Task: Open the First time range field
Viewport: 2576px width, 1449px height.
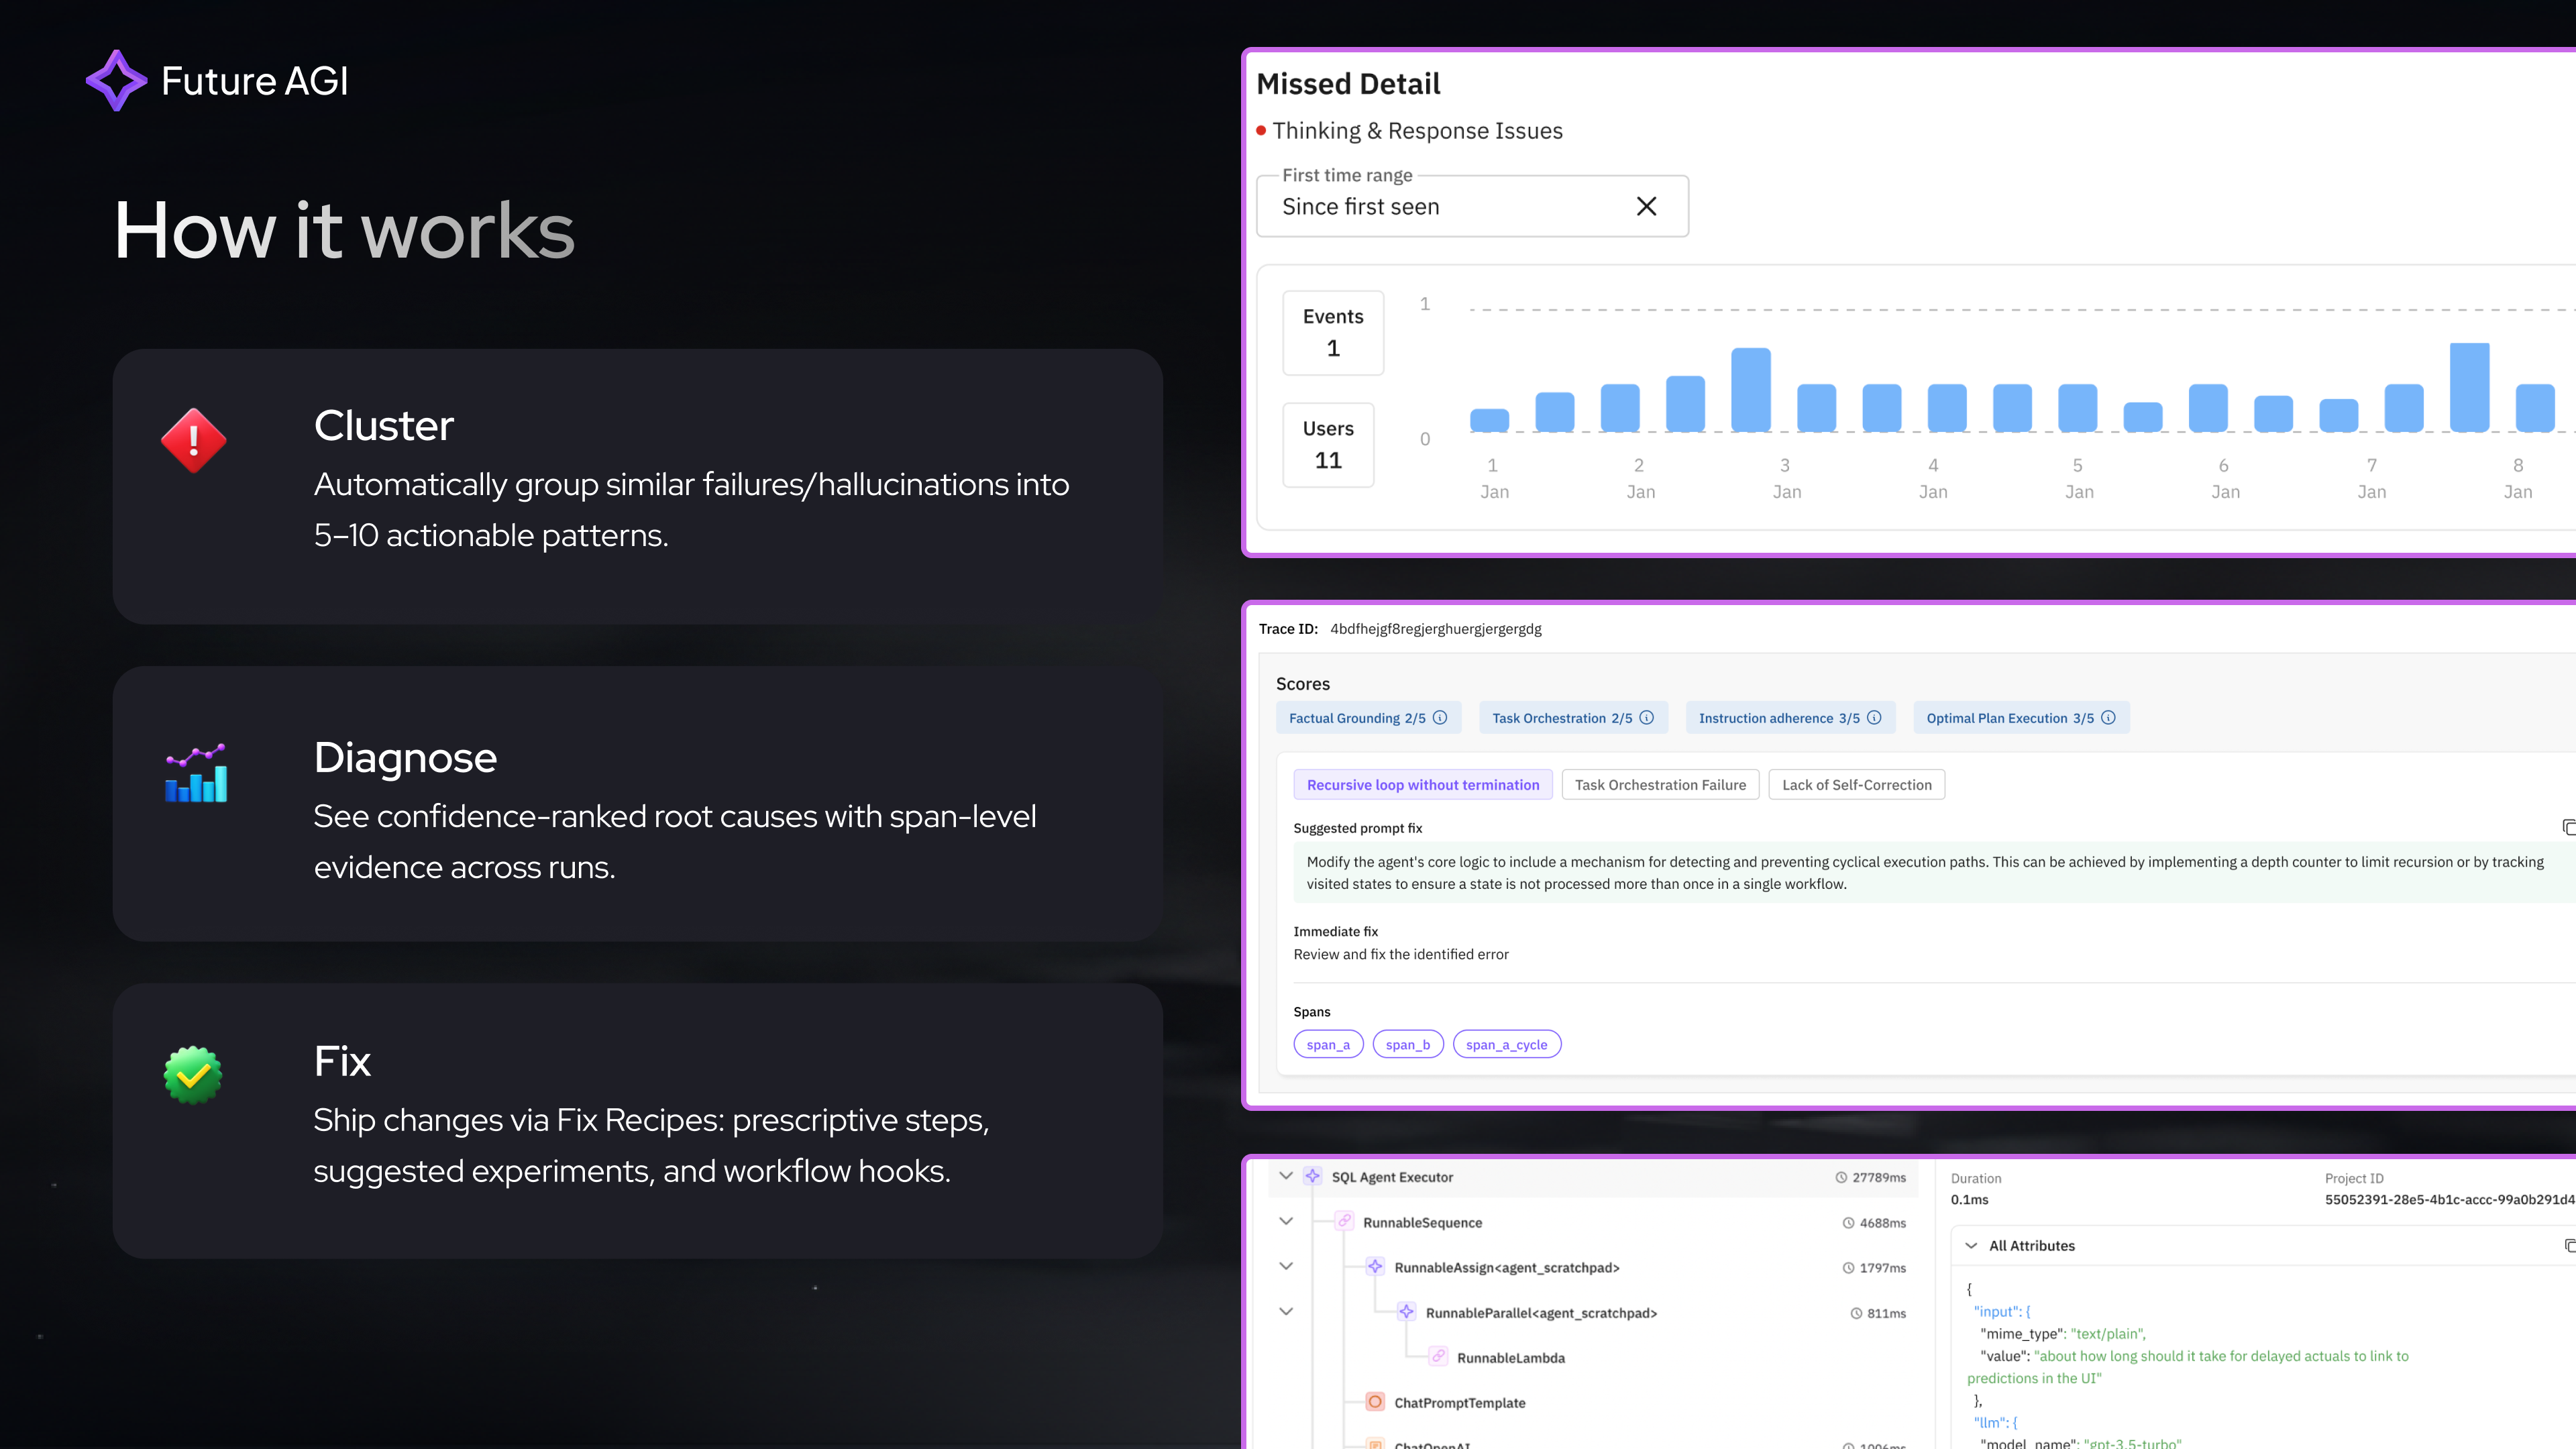Action: (1440, 206)
